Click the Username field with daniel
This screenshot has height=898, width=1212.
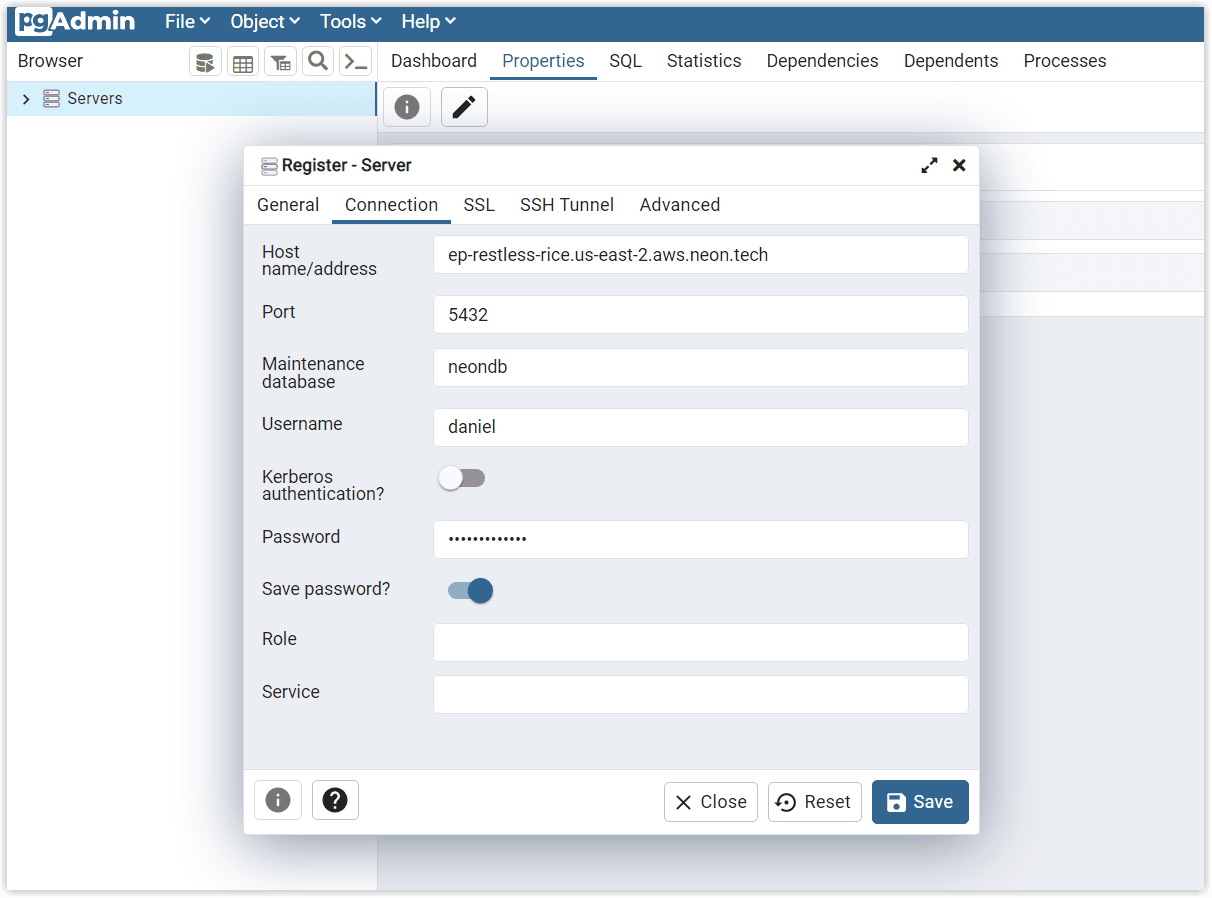[x=701, y=427]
